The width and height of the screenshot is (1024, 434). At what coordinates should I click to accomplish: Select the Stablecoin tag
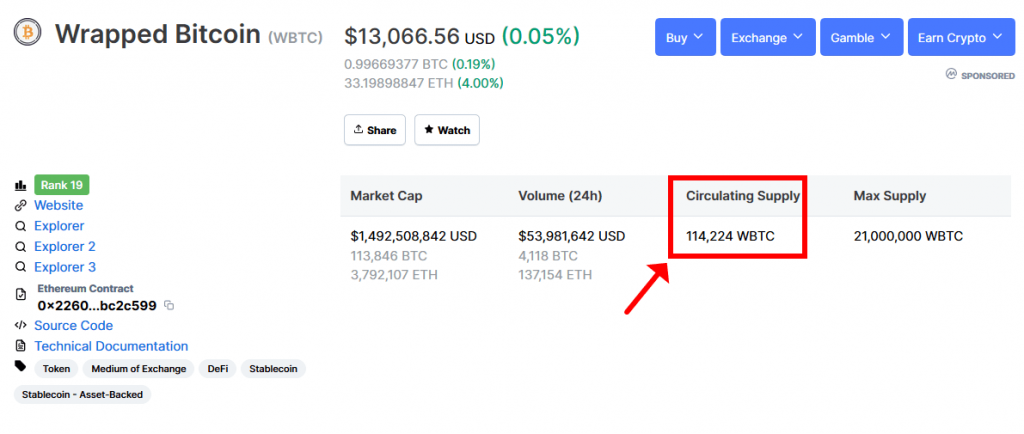click(273, 369)
